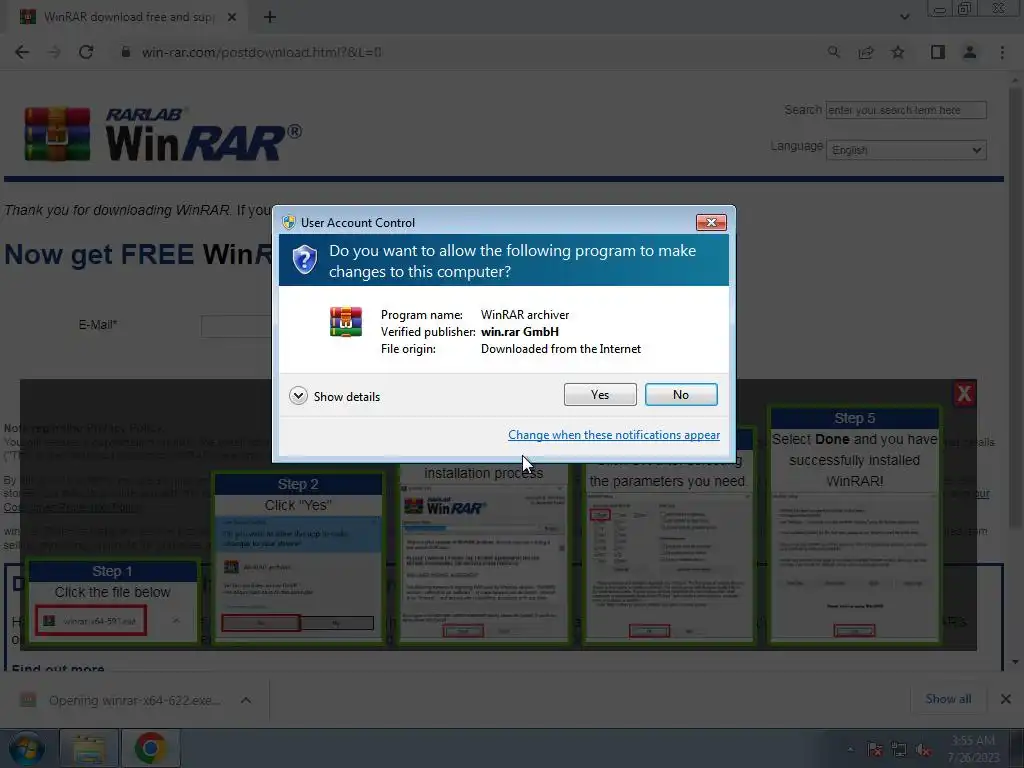Close the Chrome downloads bar
Viewport: 1024px width, 768px height.
click(1006, 699)
